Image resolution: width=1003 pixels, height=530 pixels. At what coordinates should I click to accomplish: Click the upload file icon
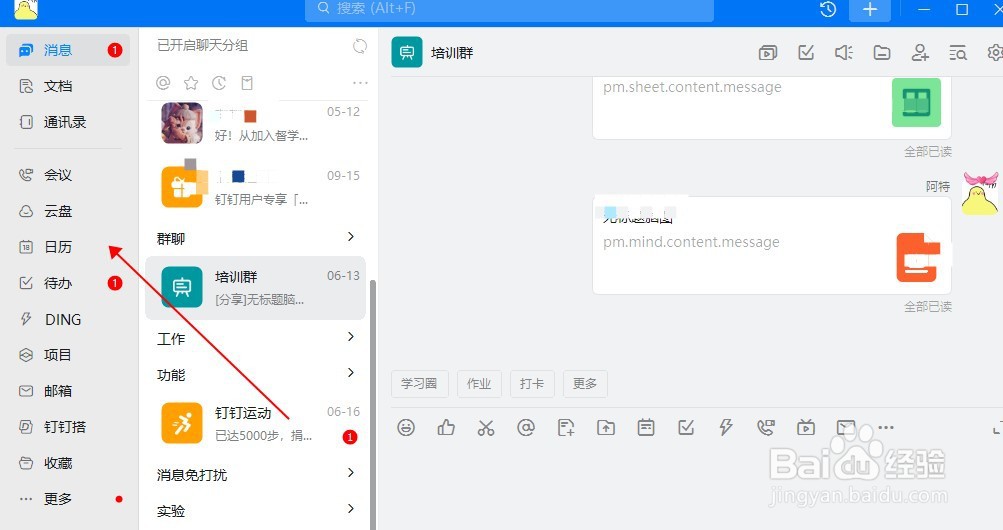coord(606,427)
